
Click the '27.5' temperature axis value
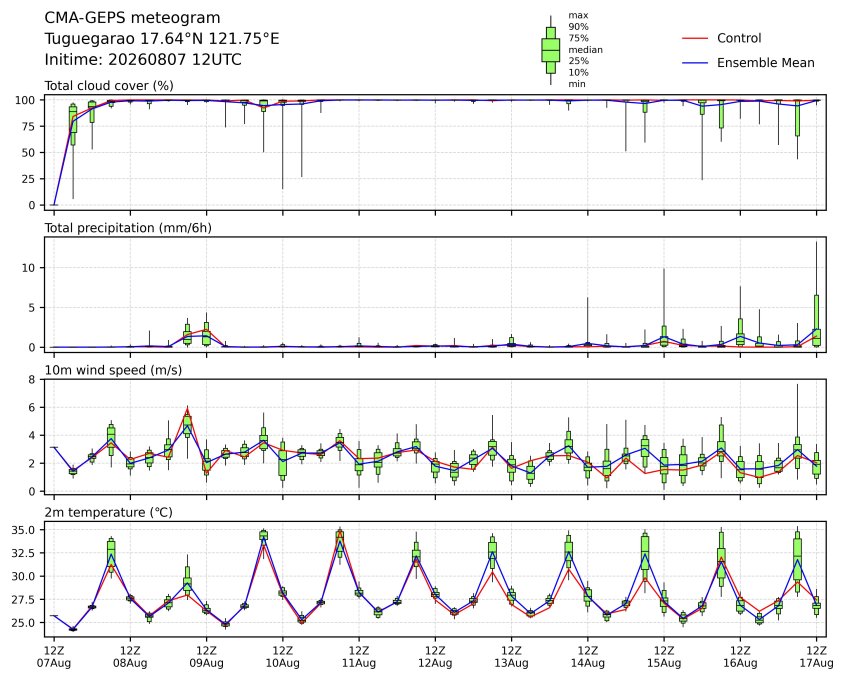(24, 600)
